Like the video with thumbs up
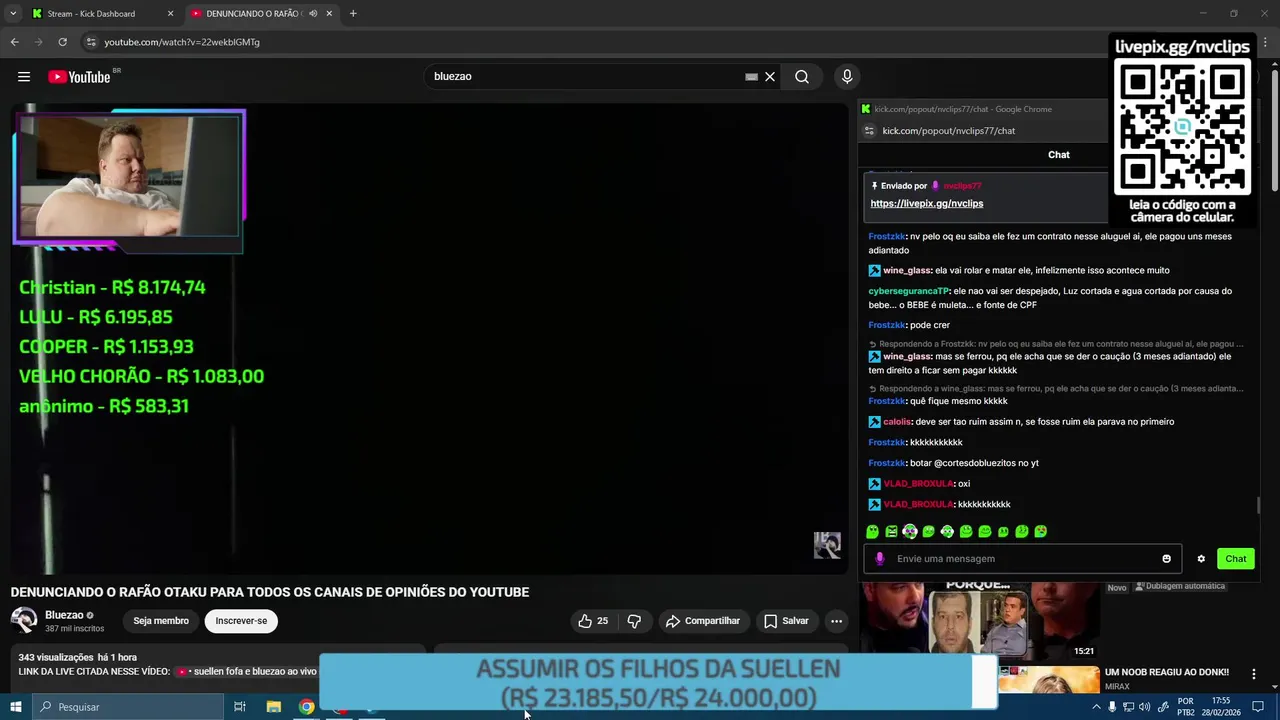The height and width of the screenshot is (720, 1280). pyautogui.click(x=593, y=621)
